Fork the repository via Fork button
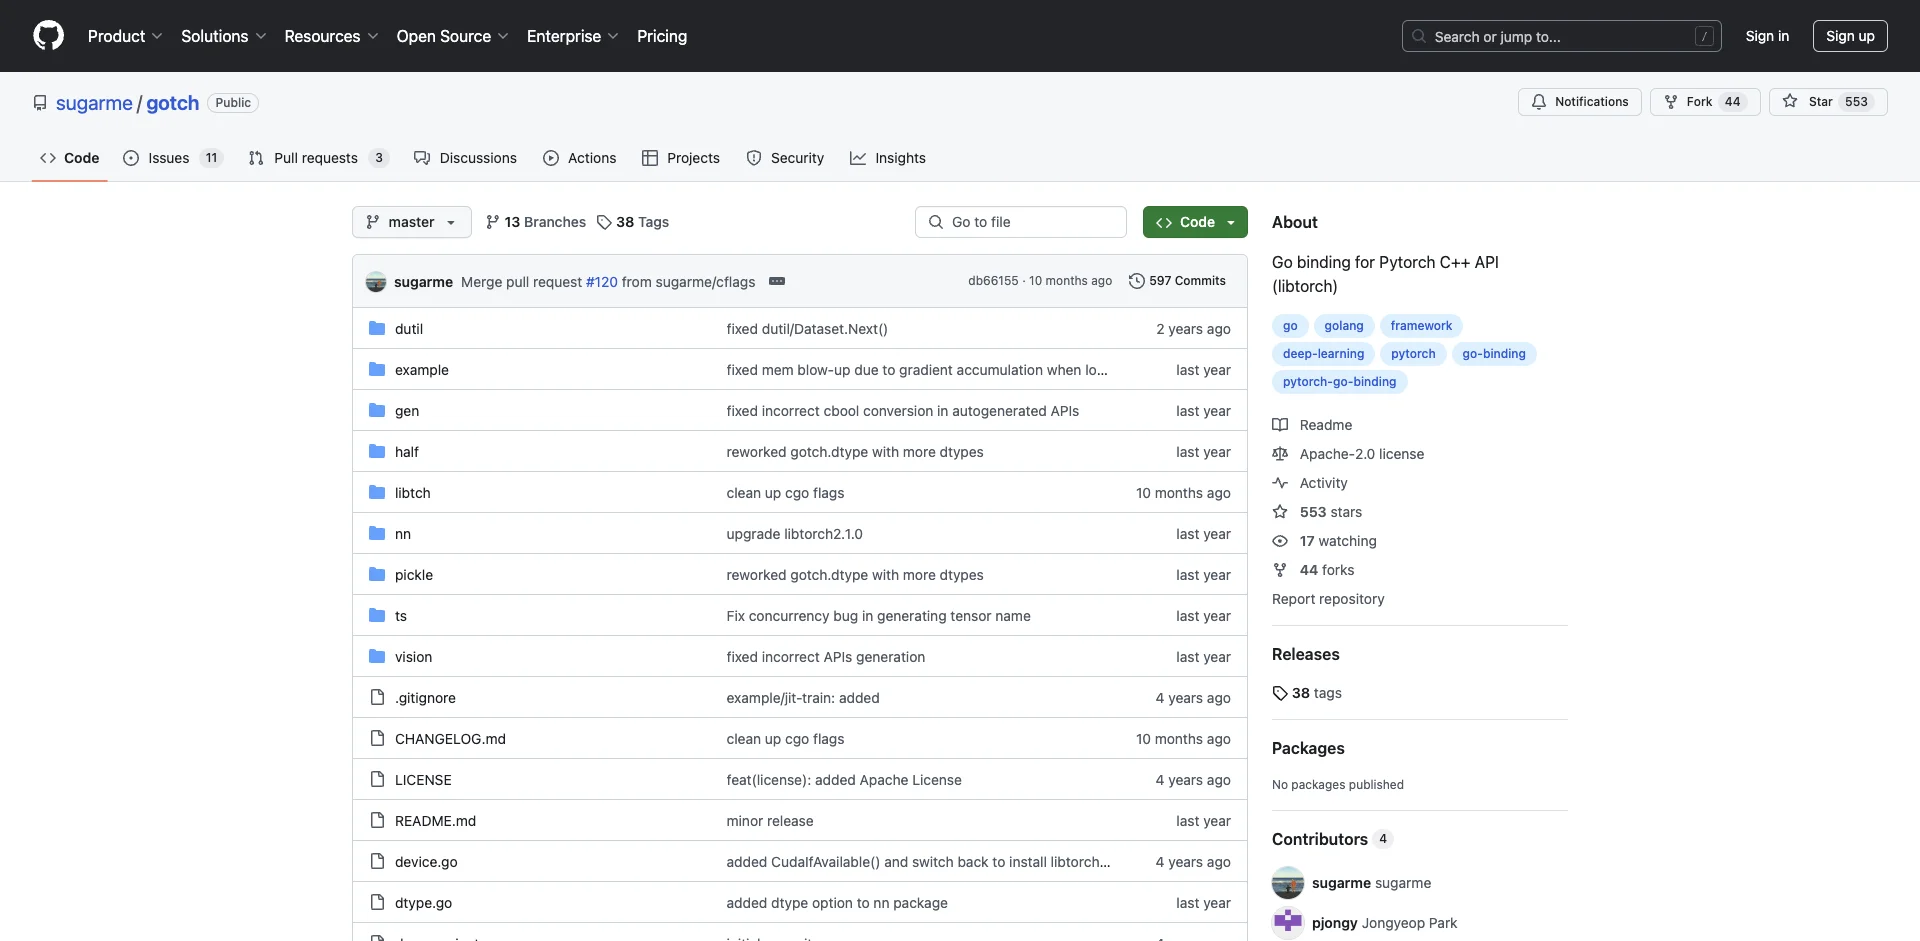 pos(1705,102)
